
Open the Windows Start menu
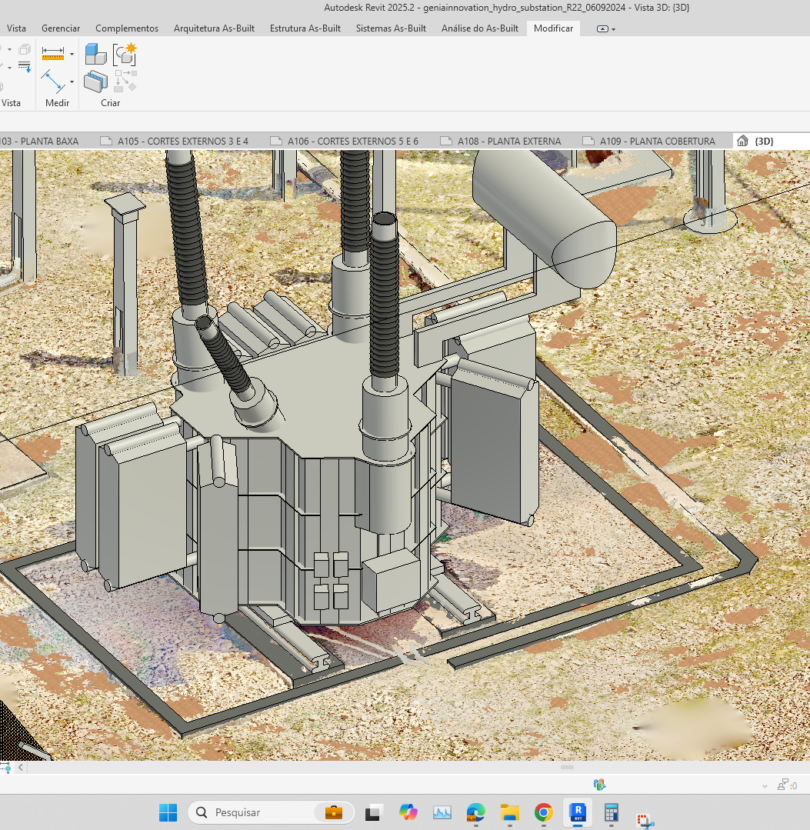pyautogui.click(x=168, y=812)
